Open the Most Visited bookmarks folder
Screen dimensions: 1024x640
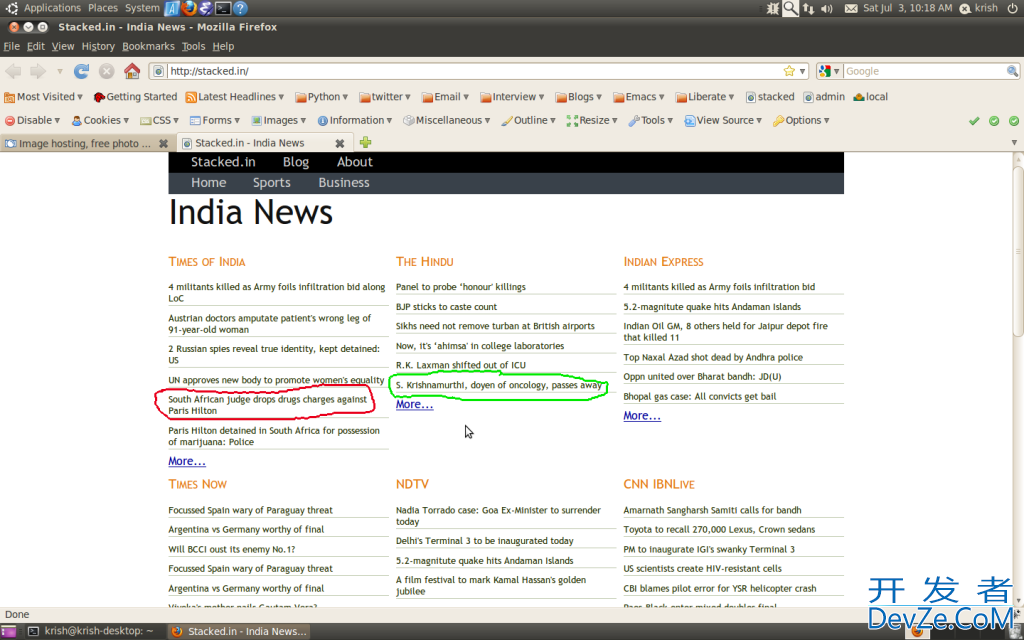[x=43, y=97]
